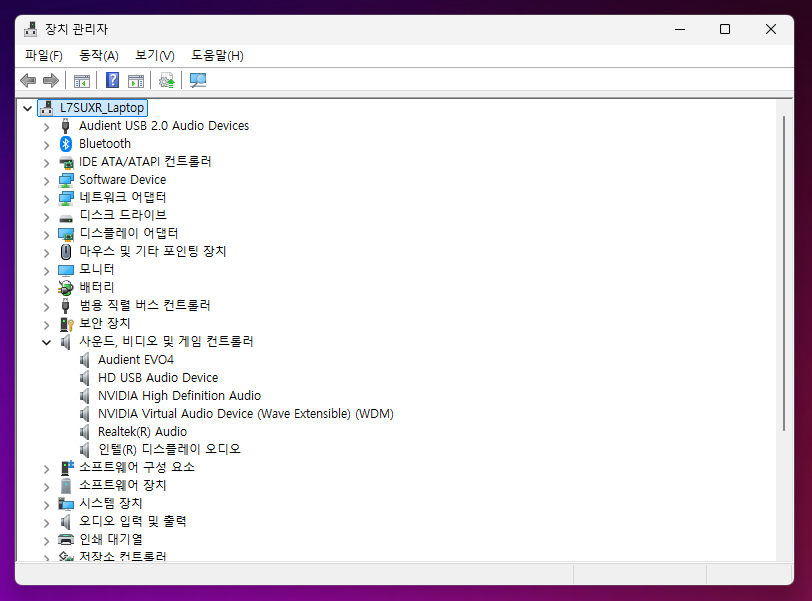Open the 파일(F) menu
This screenshot has width=812, height=601.
coord(44,55)
